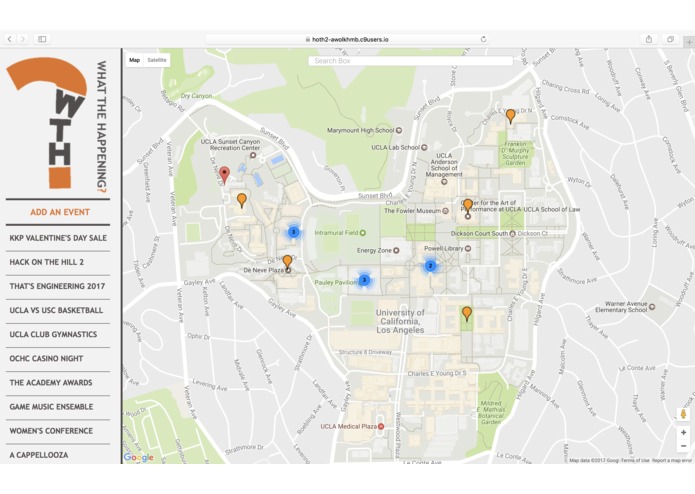Viewport: 695px width, 494px height.
Task: Open GAME MUSIC ENSEMBLE event
Action: pyautogui.click(x=58, y=407)
